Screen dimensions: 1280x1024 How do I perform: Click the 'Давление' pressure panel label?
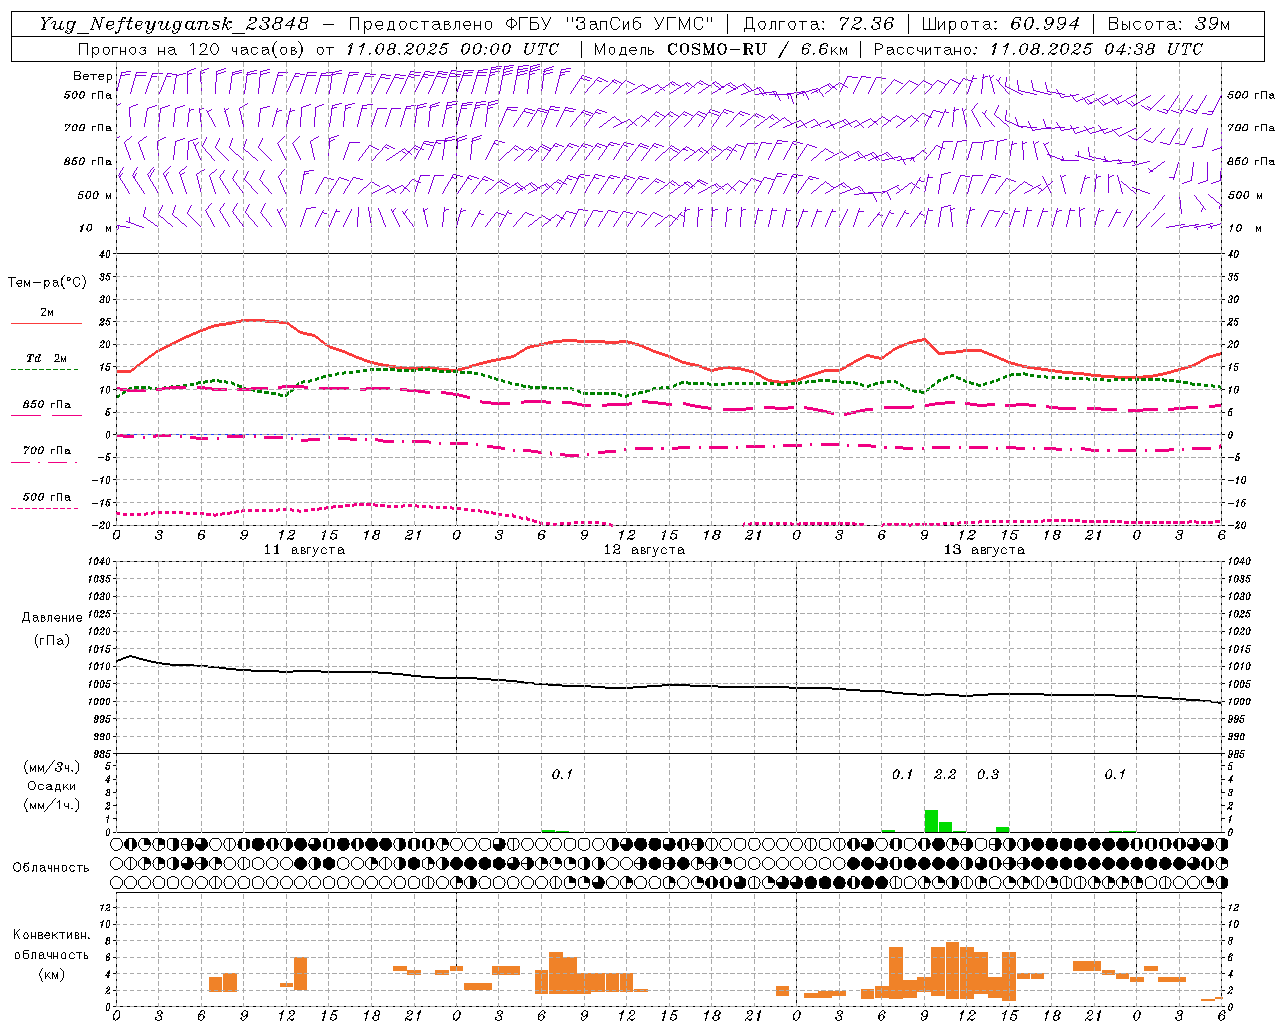pyautogui.click(x=51, y=618)
